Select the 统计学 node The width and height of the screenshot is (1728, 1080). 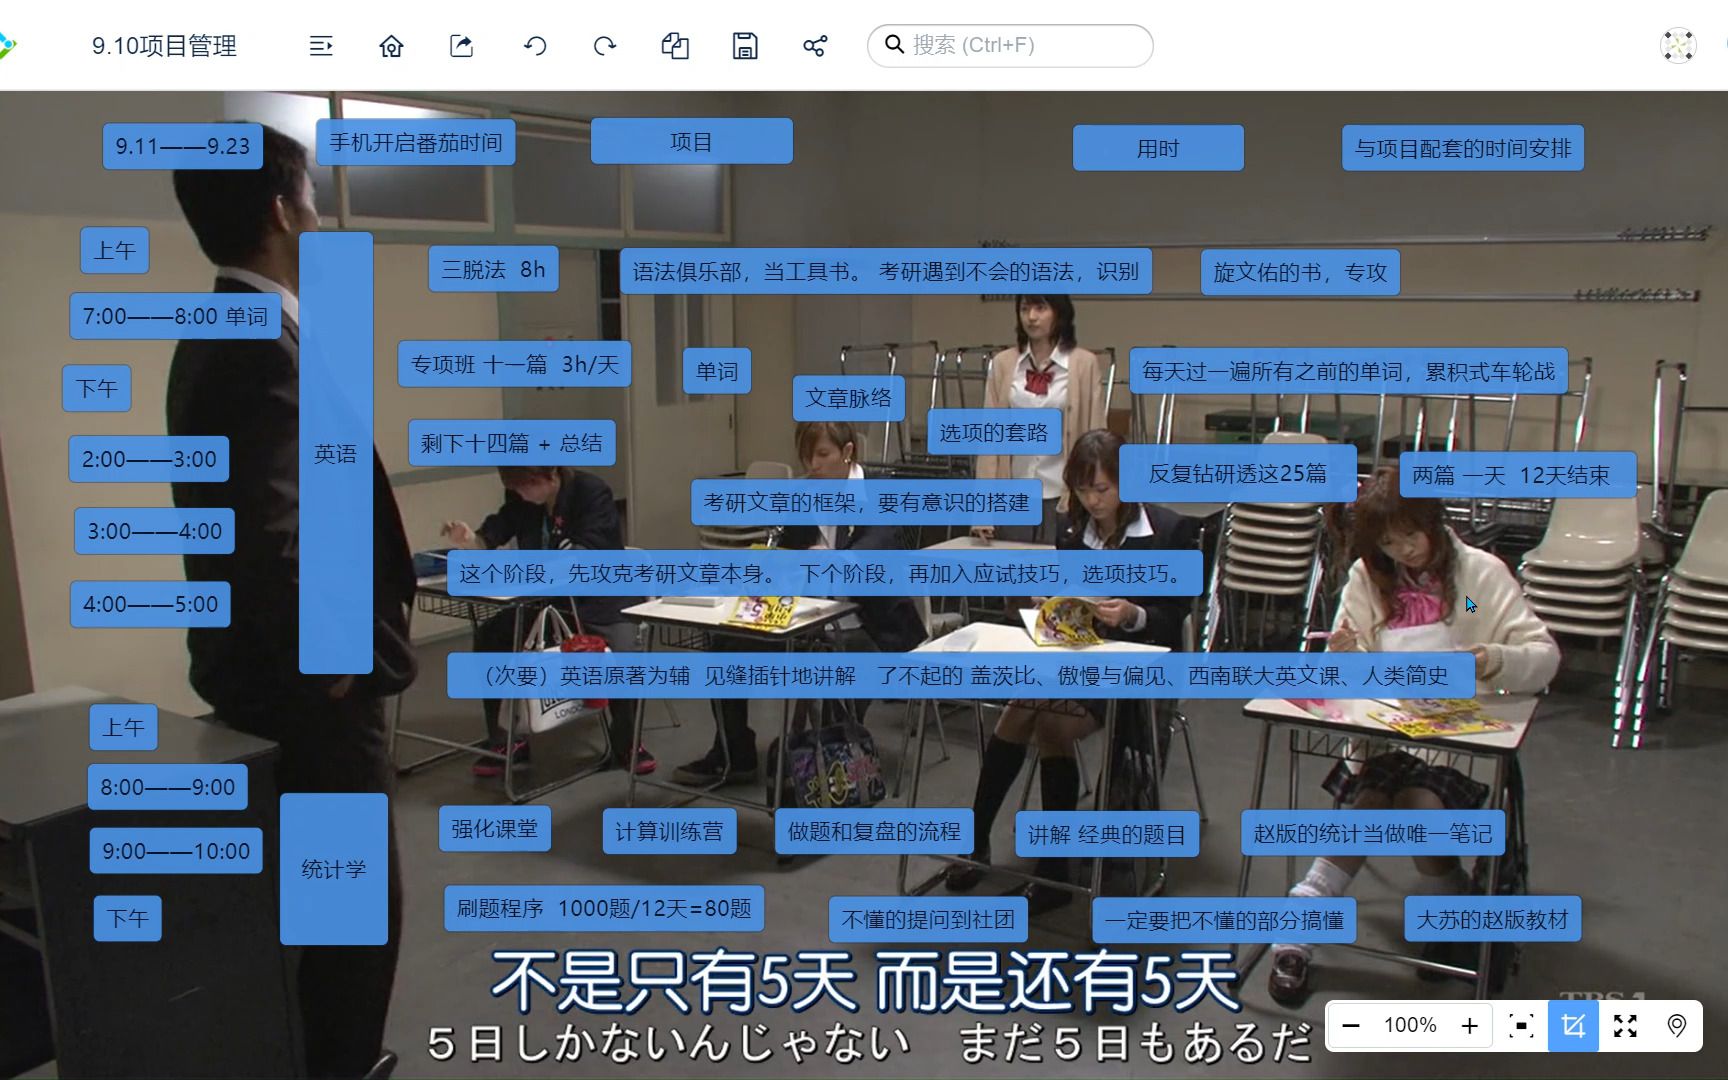pos(334,869)
